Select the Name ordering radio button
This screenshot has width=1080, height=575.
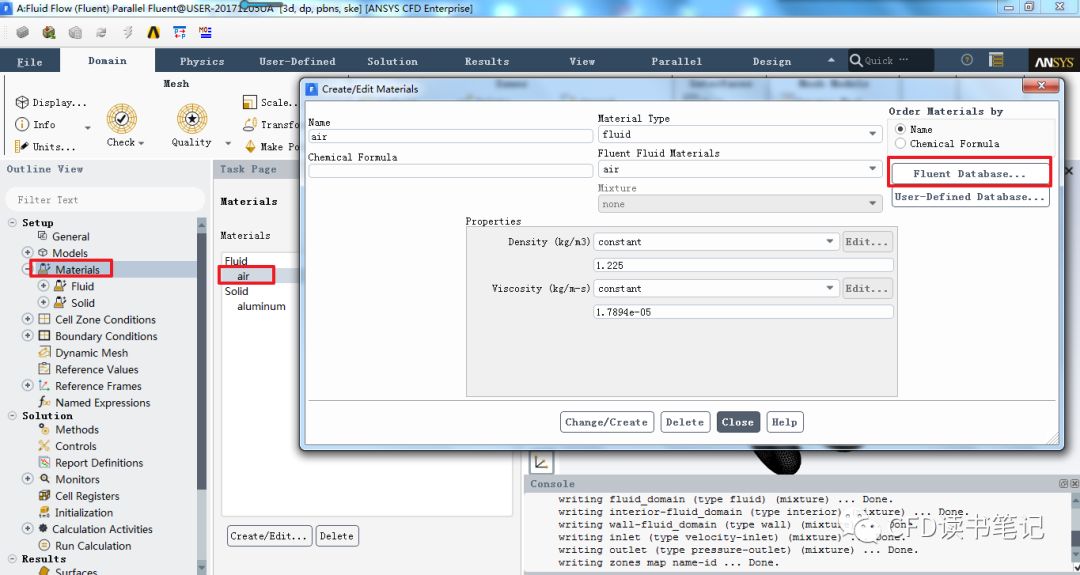point(900,129)
